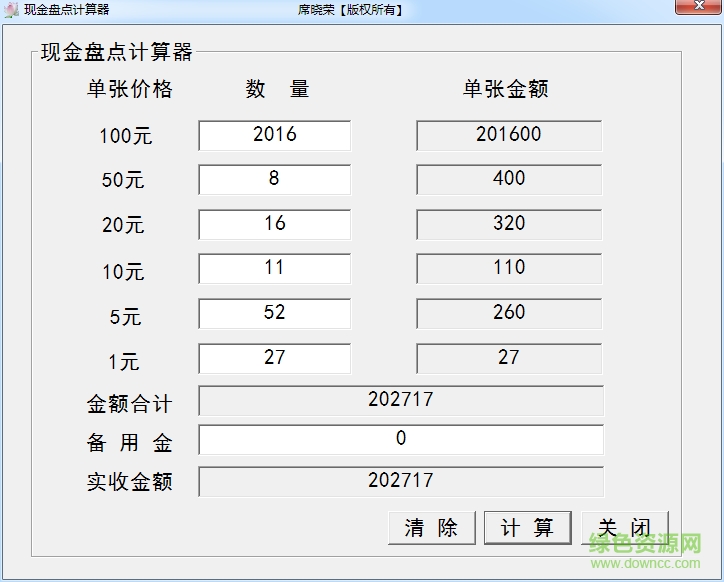Click the 100元 amount field showing 201600
Screen dimensions: 724x582
click(x=509, y=135)
